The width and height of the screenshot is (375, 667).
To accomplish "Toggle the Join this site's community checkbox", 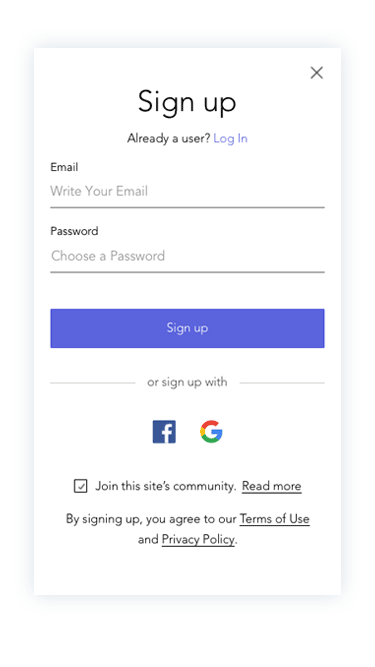I will (x=80, y=486).
